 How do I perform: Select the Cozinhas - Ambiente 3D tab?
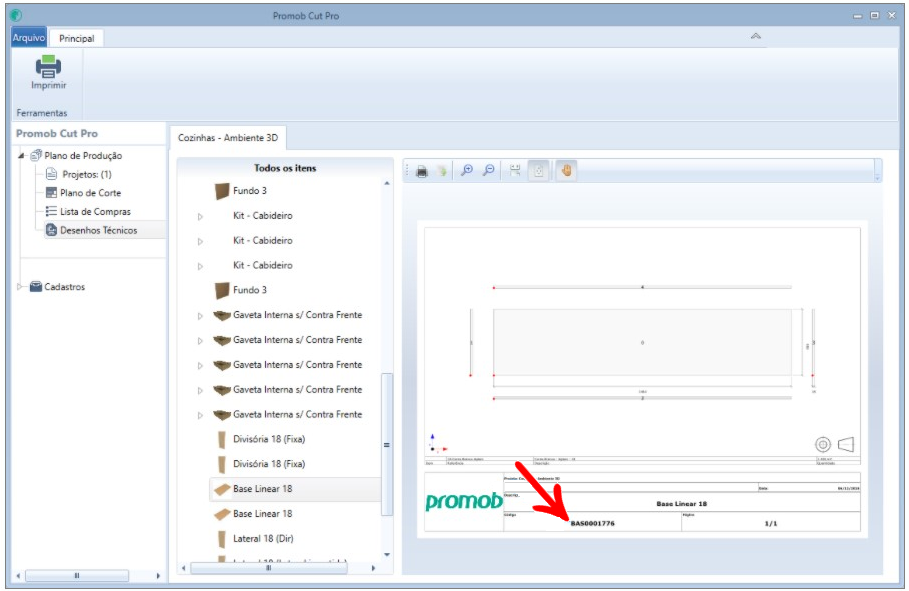tap(228, 138)
